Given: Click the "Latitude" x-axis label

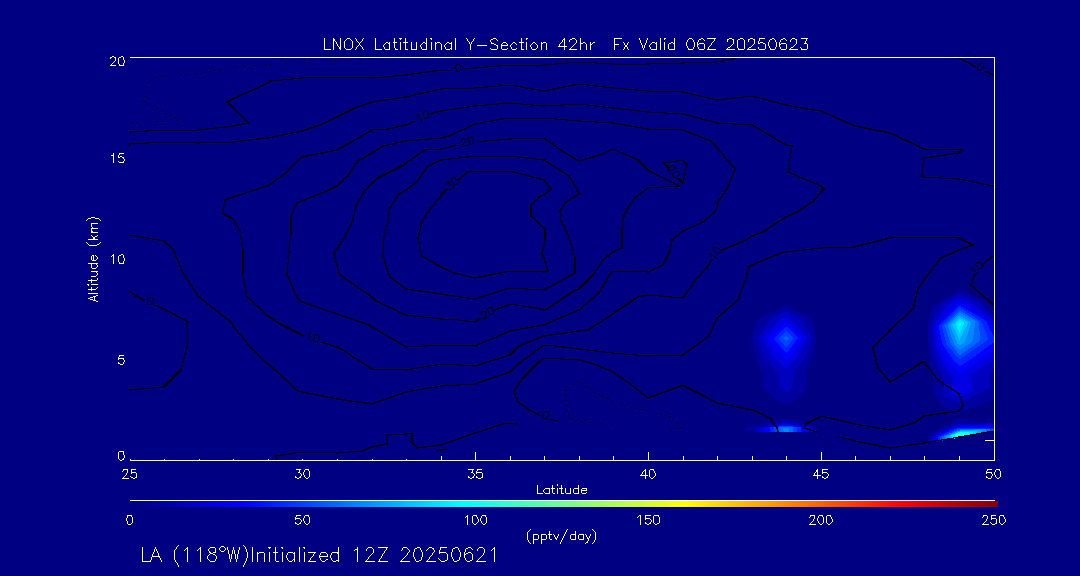Looking at the screenshot, I should [x=561, y=491].
